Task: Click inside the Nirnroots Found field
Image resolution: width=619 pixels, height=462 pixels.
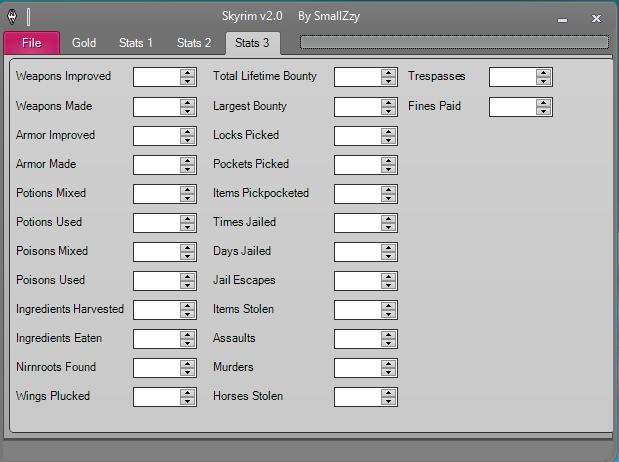Action: 156,367
